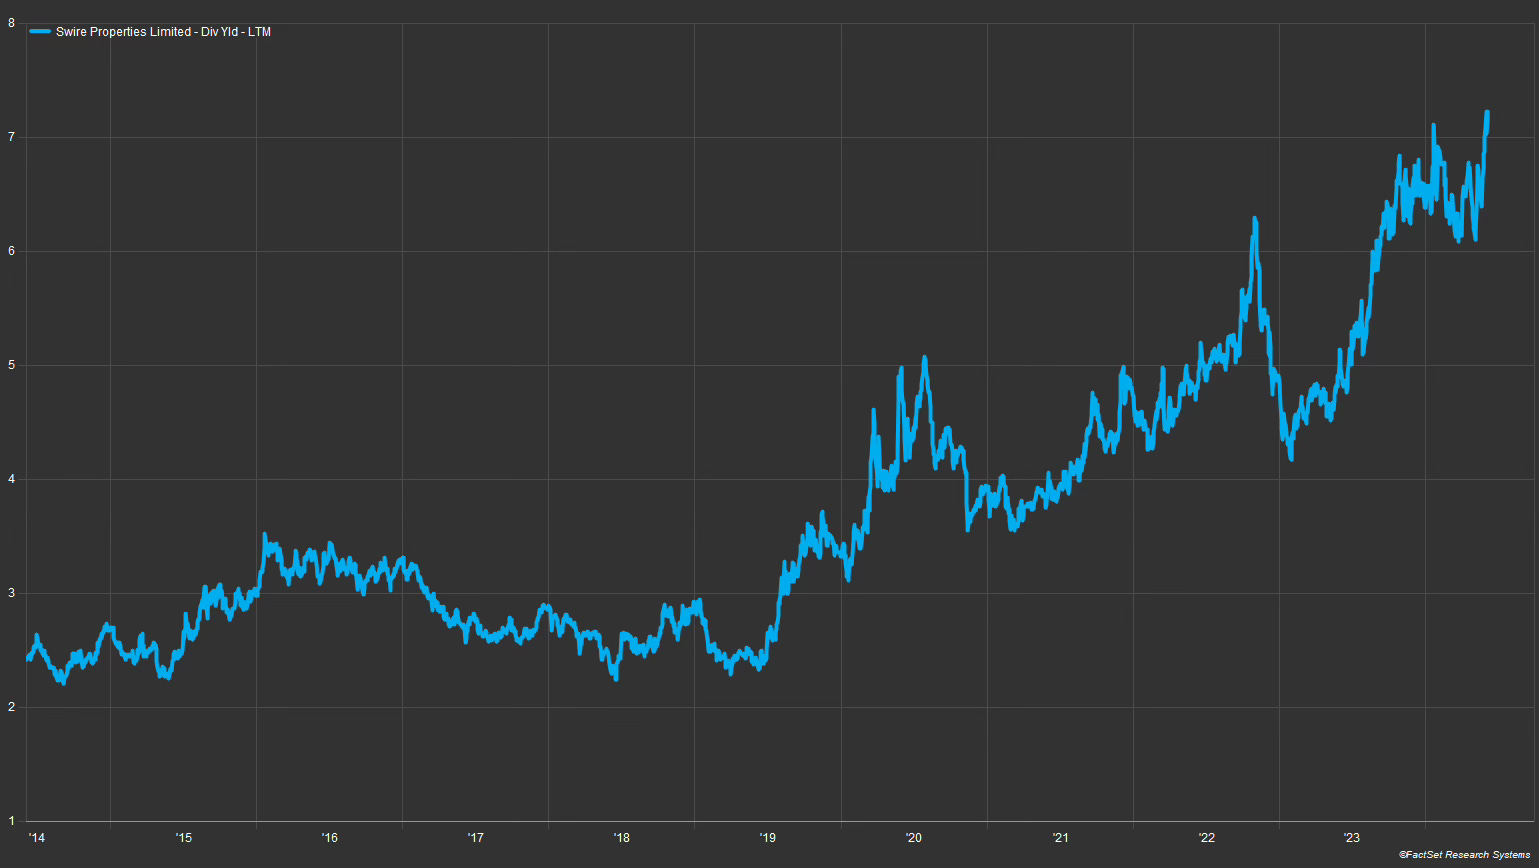Click the y-axis value 8
The image size is (1539, 868).
(11, 23)
